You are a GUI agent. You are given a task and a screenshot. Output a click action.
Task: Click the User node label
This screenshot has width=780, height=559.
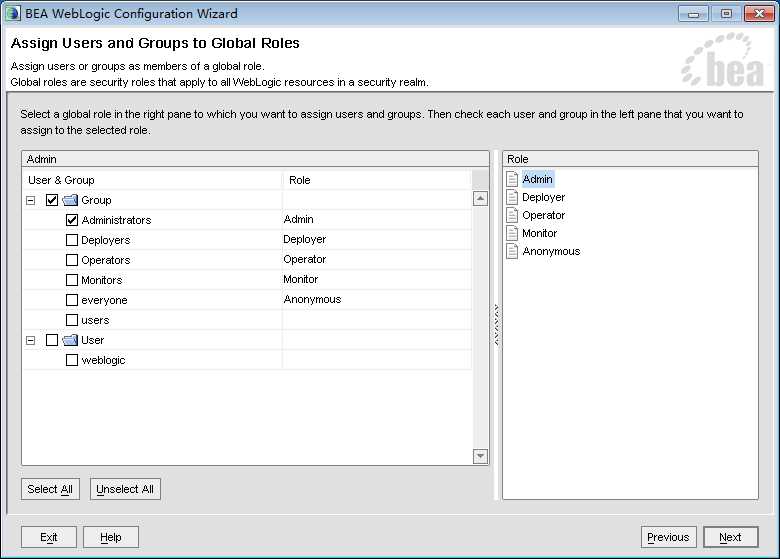[93, 340]
